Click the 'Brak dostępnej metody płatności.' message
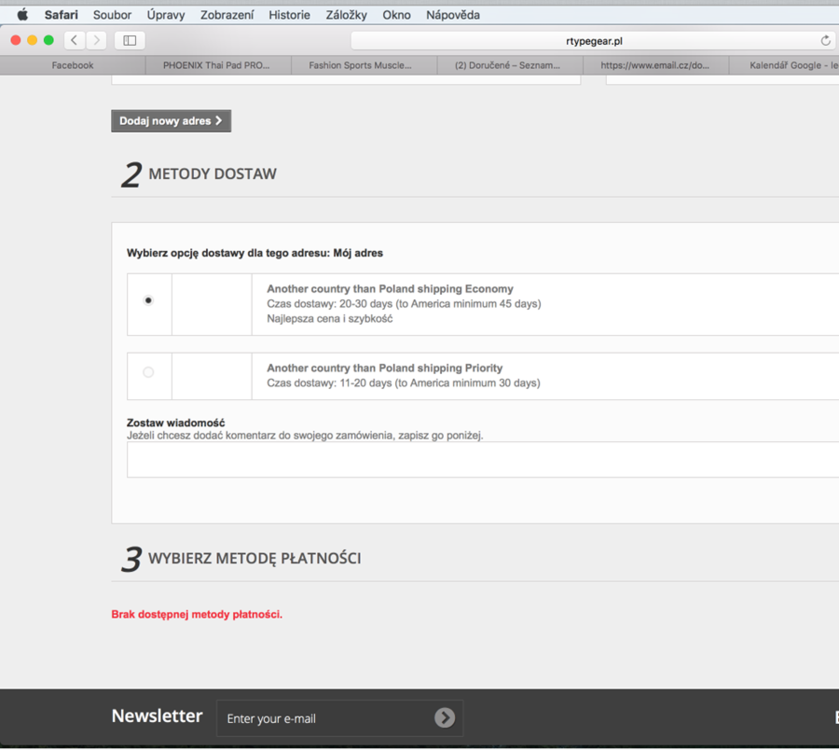Image resolution: width=839 pixels, height=750 pixels. pos(197,614)
